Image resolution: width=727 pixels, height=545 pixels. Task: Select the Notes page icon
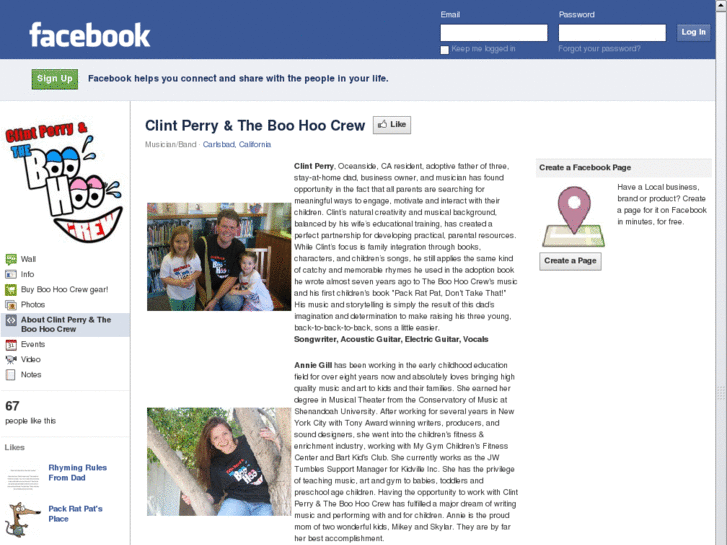[11, 375]
